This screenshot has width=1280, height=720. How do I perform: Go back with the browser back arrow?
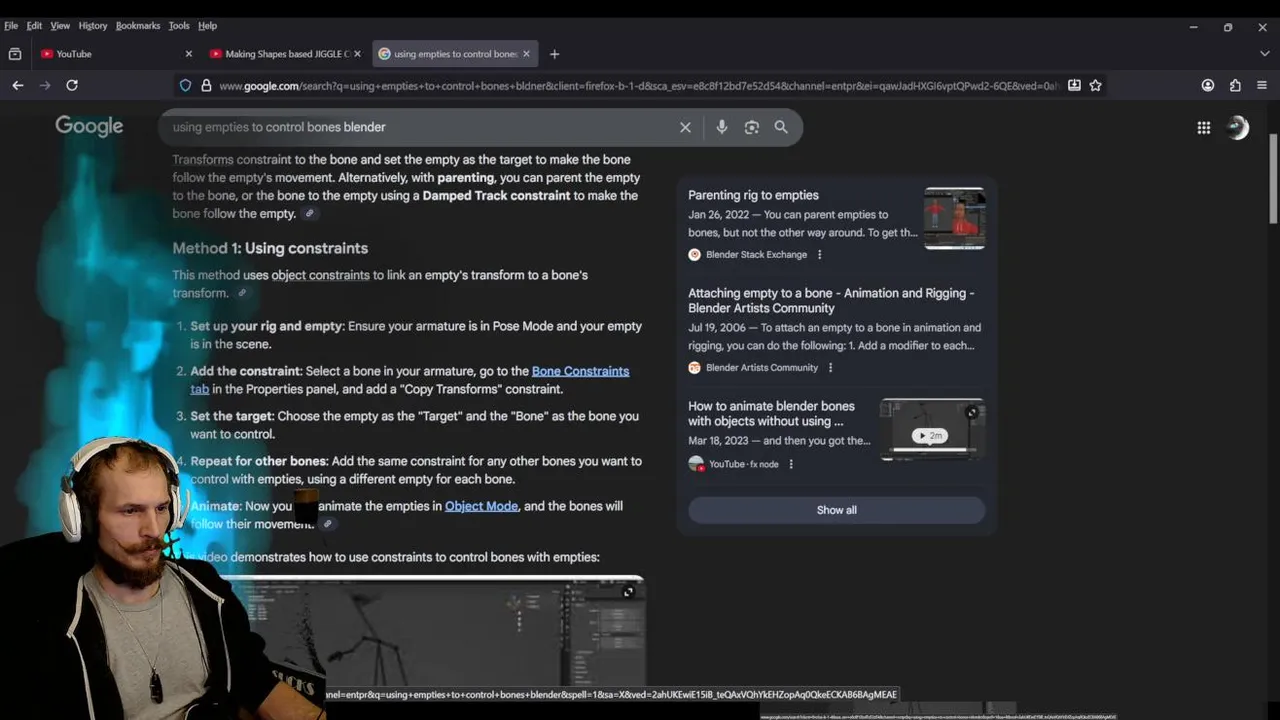pyautogui.click(x=18, y=86)
